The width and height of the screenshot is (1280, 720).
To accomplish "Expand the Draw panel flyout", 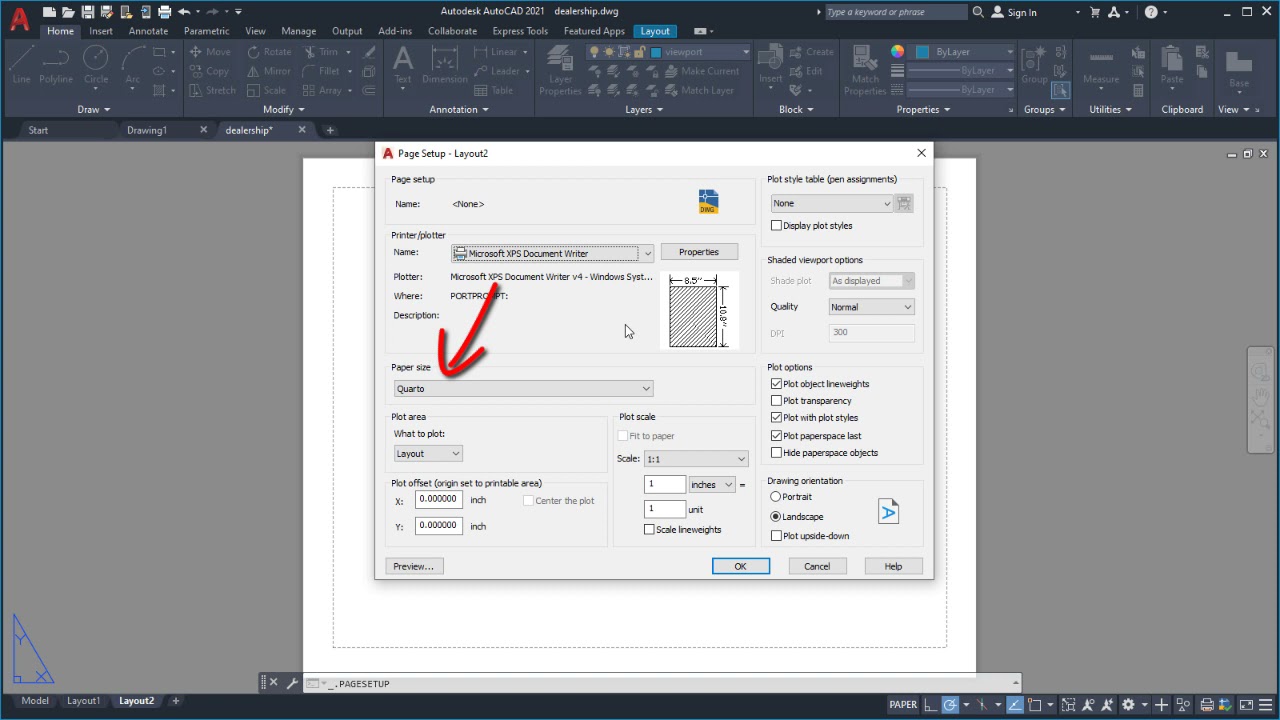I will tap(93, 110).
